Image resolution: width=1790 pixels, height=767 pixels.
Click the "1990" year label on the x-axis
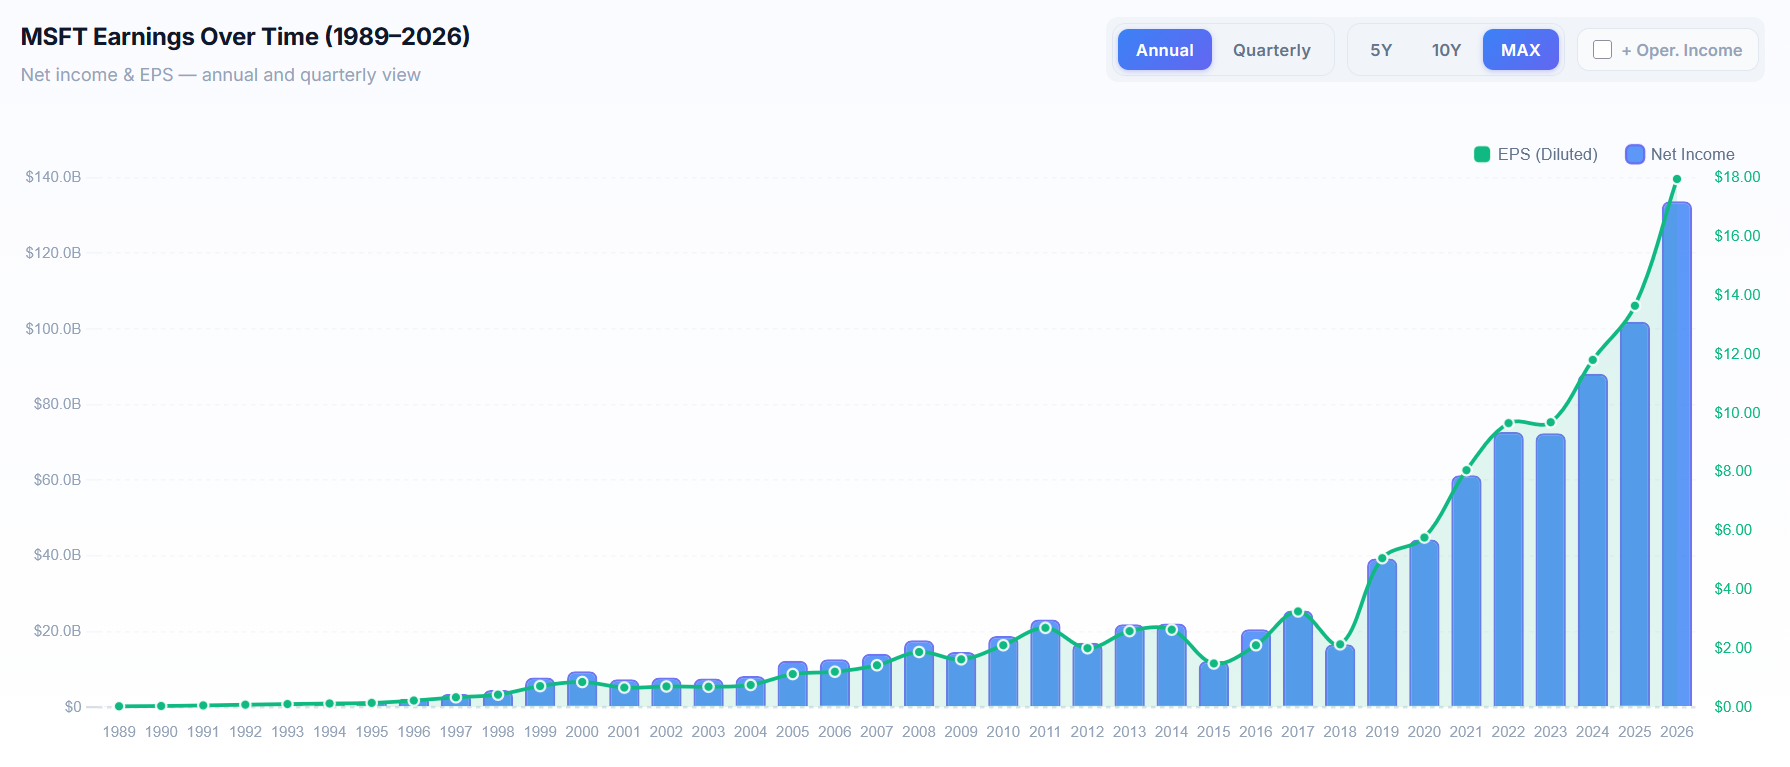click(x=161, y=732)
